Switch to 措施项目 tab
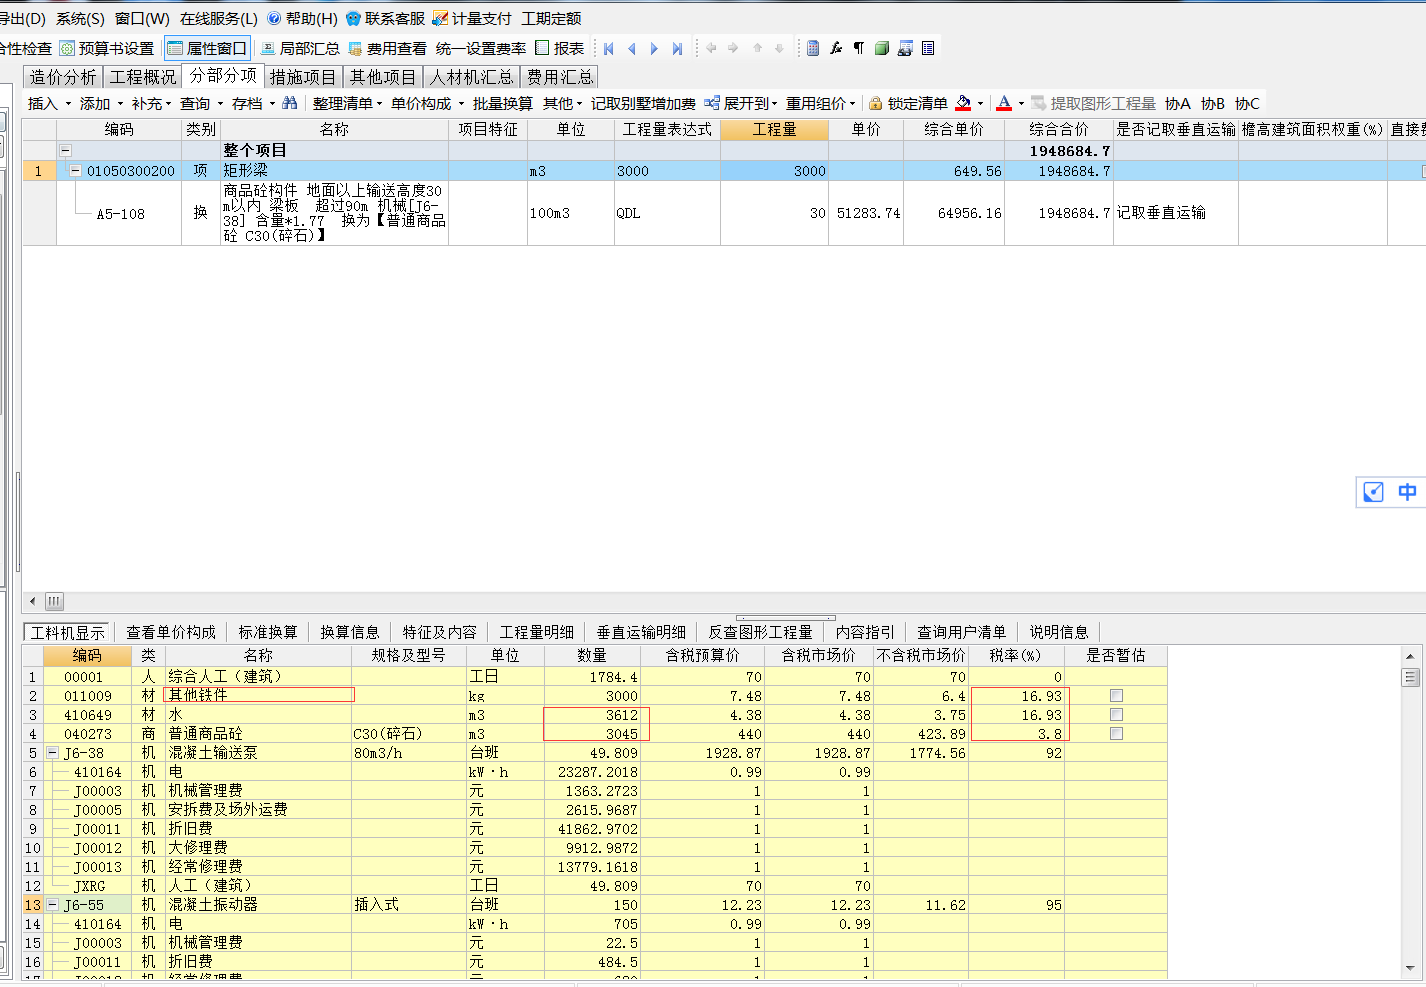Viewport: 1426px width, 987px height. click(303, 77)
